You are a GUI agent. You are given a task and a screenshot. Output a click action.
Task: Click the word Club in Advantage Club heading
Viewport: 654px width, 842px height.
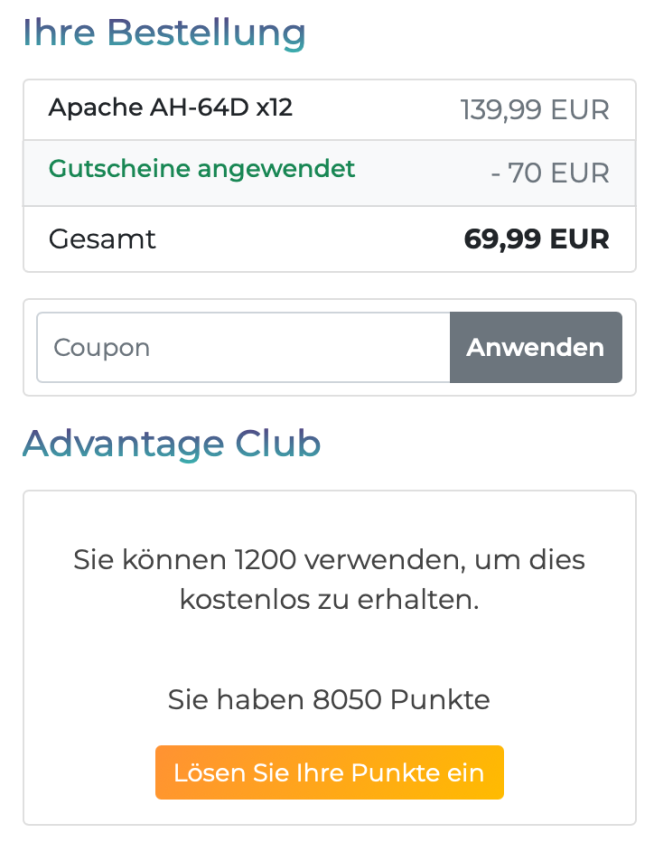278,443
